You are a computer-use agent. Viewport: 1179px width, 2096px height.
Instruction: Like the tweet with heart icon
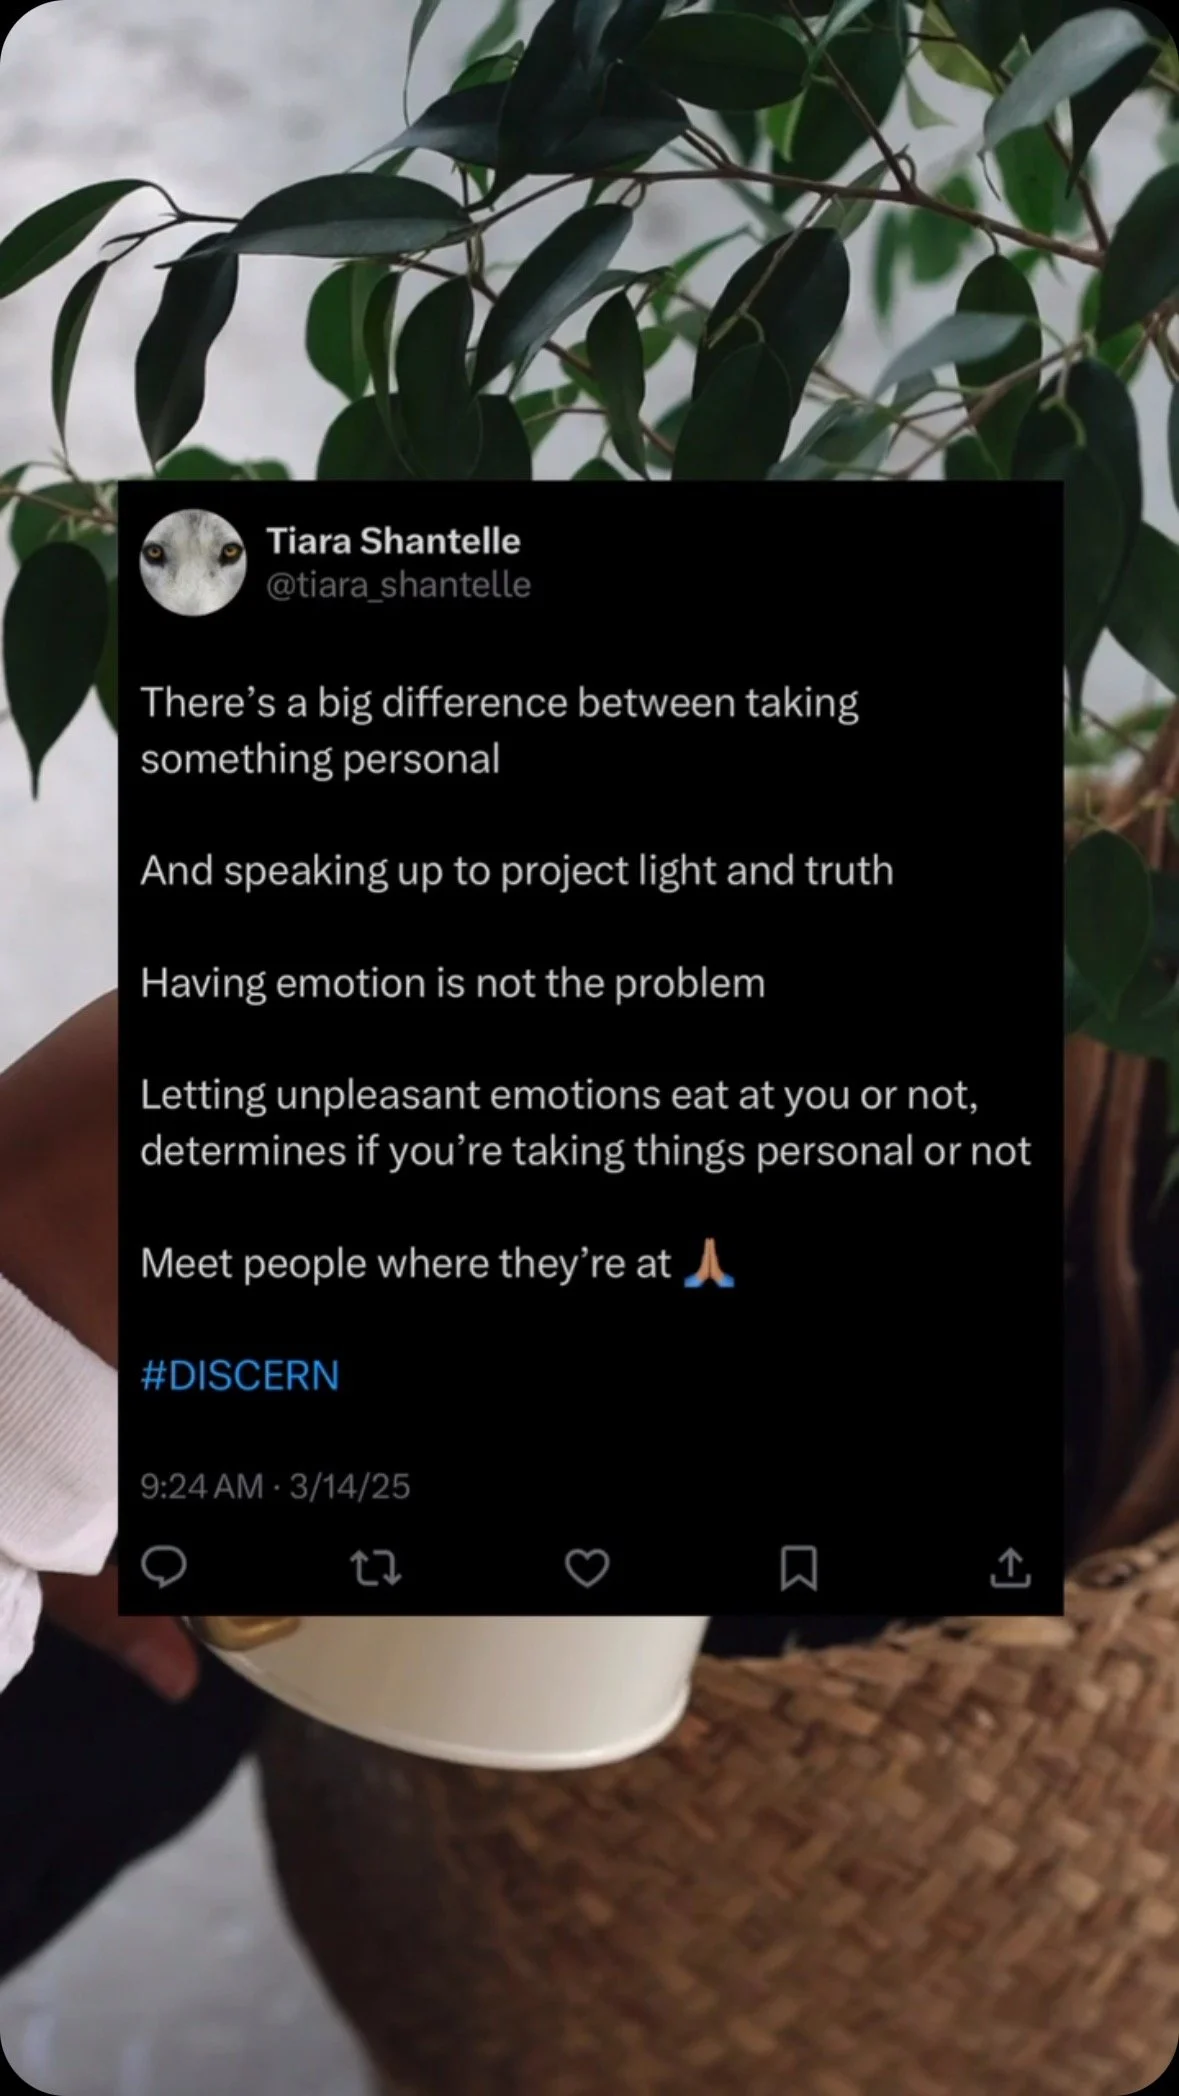coord(587,1567)
